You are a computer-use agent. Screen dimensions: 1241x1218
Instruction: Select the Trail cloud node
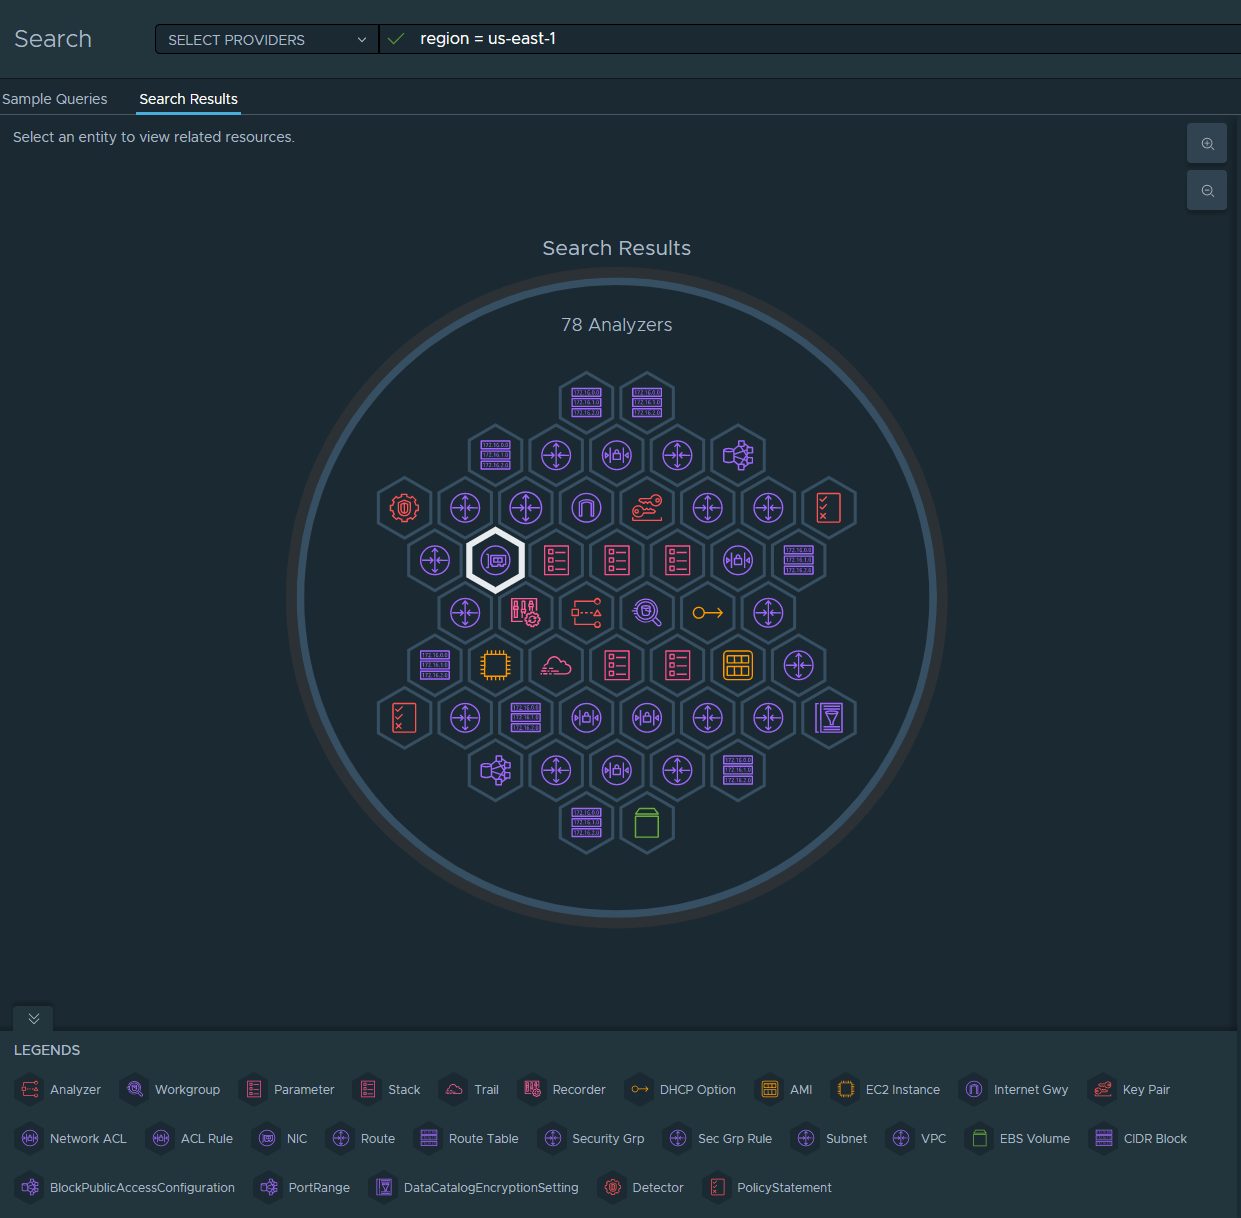coord(556,665)
